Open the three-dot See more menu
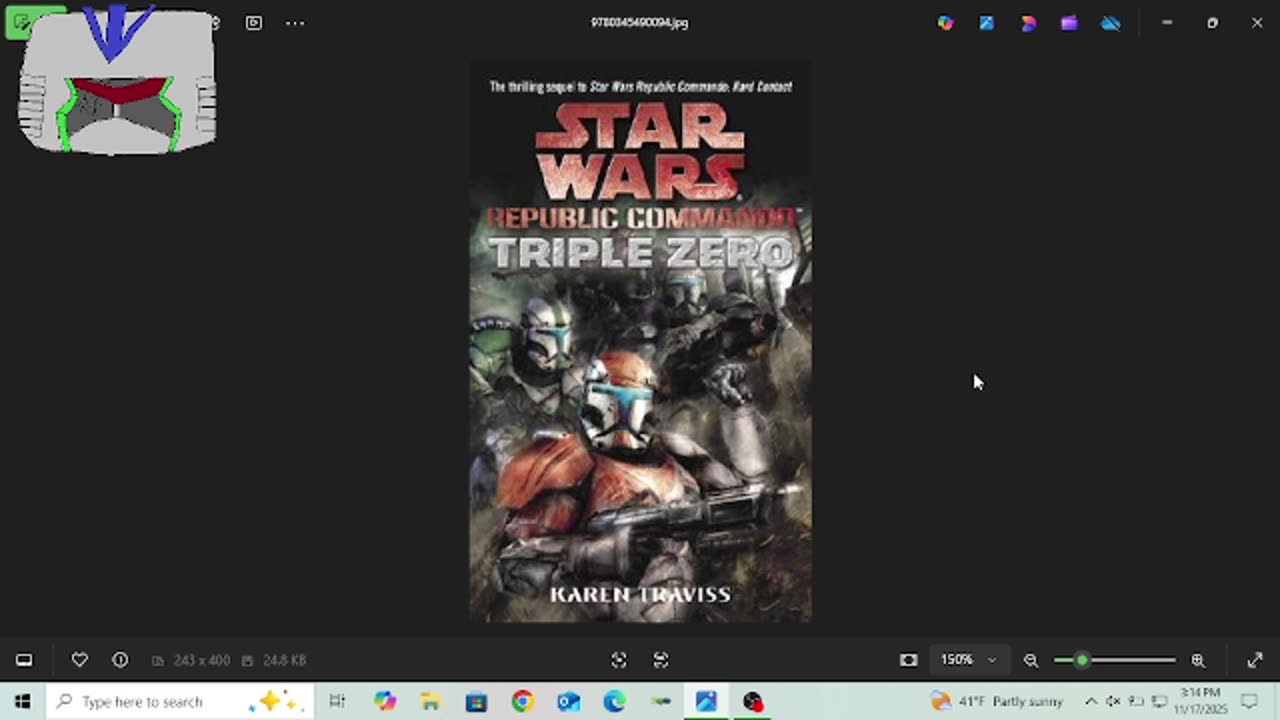The height and width of the screenshot is (720, 1280). point(295,22)
